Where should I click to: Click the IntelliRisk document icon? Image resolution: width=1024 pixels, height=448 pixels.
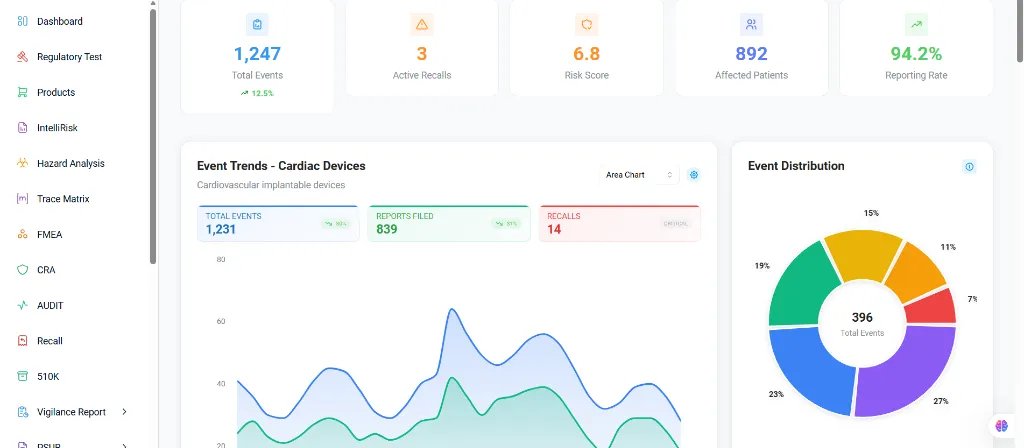tap(23, 128)
